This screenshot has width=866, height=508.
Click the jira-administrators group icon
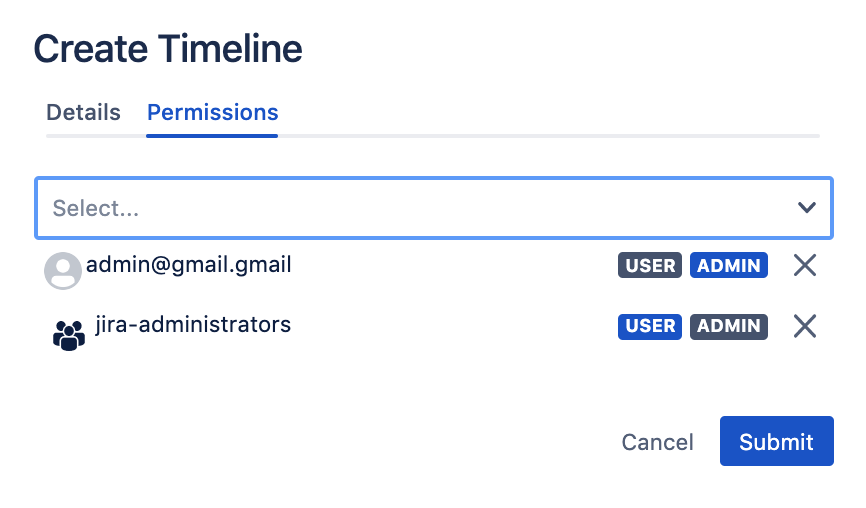tap(69, 334)
